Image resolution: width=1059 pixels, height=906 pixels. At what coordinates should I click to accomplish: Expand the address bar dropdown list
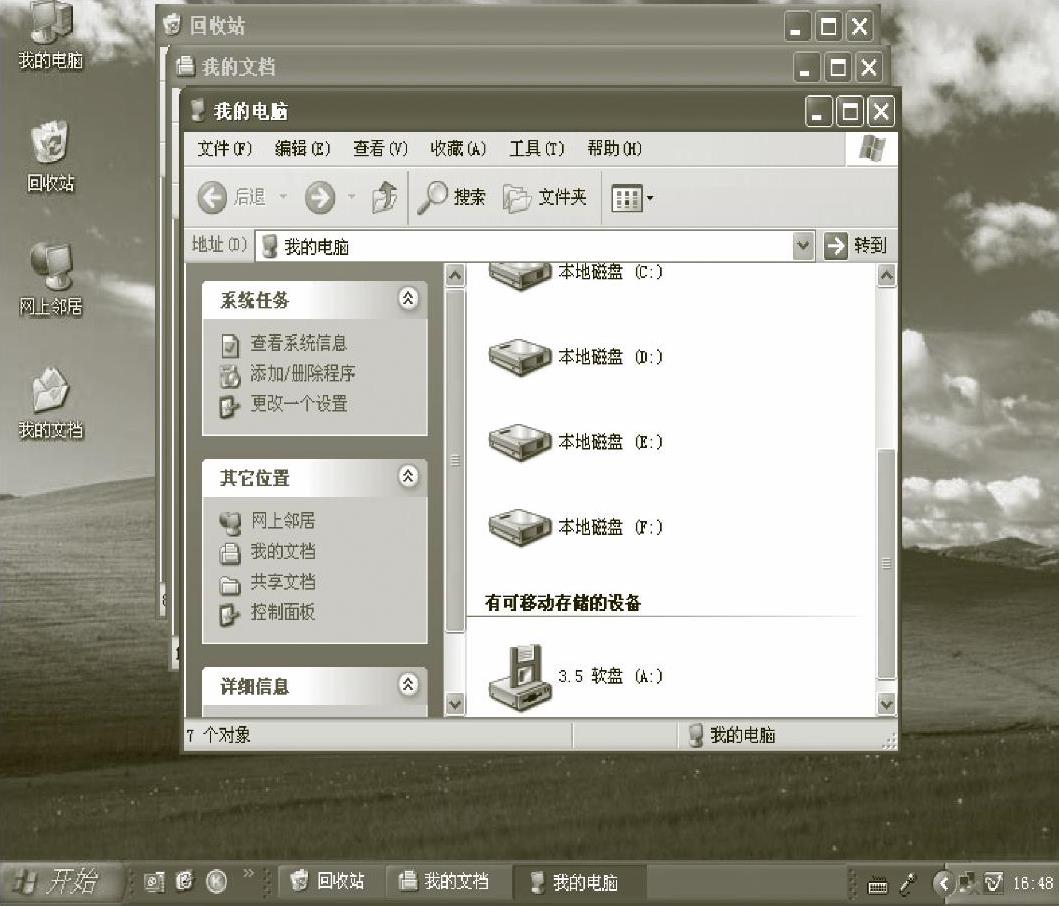click(802, 246)
